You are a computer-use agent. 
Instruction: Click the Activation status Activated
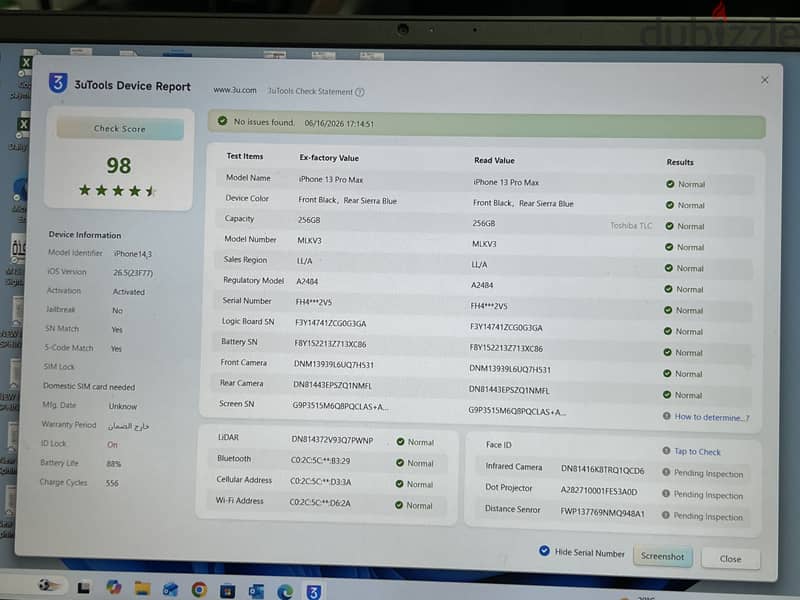(x=129, y=292)
